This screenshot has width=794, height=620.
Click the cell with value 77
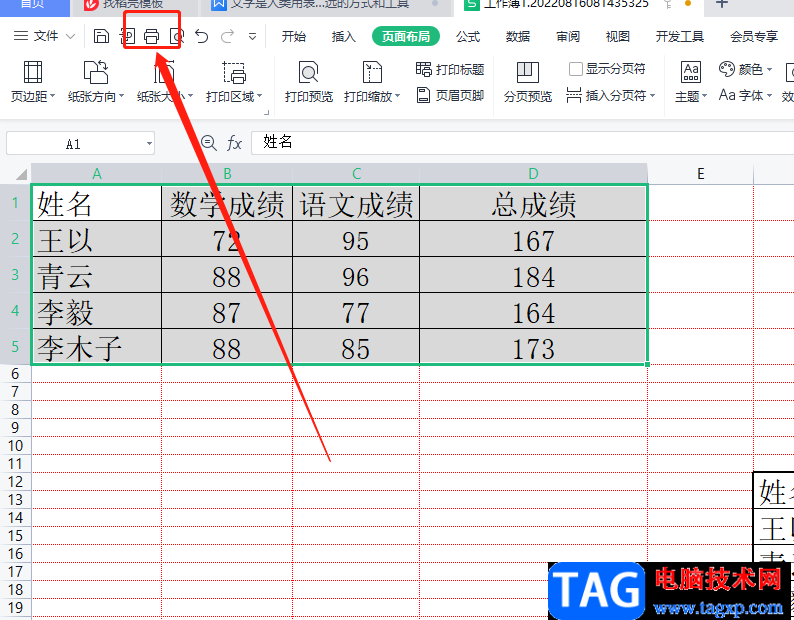356,311
